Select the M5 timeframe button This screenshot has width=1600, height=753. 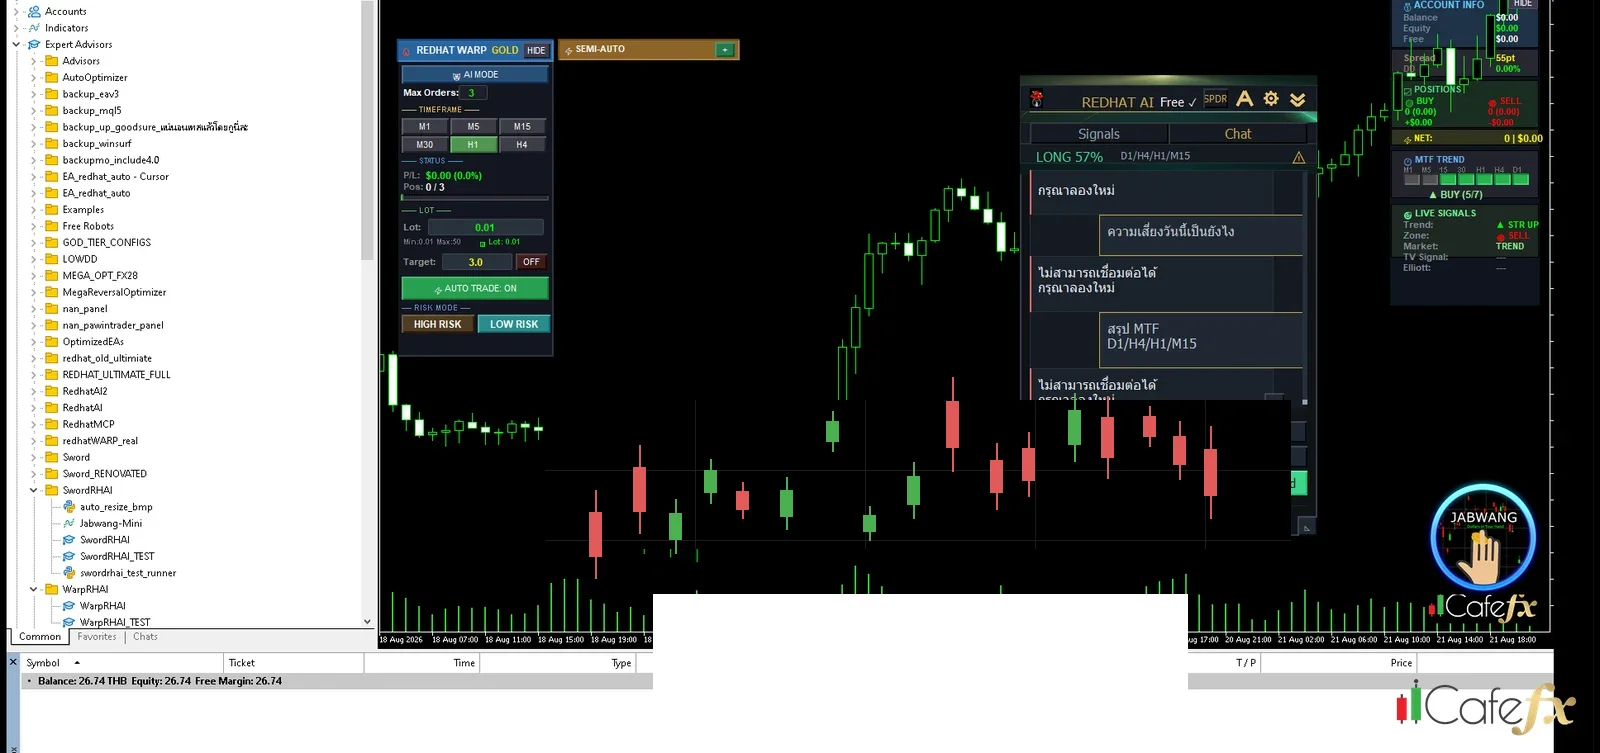pos(473,127)
